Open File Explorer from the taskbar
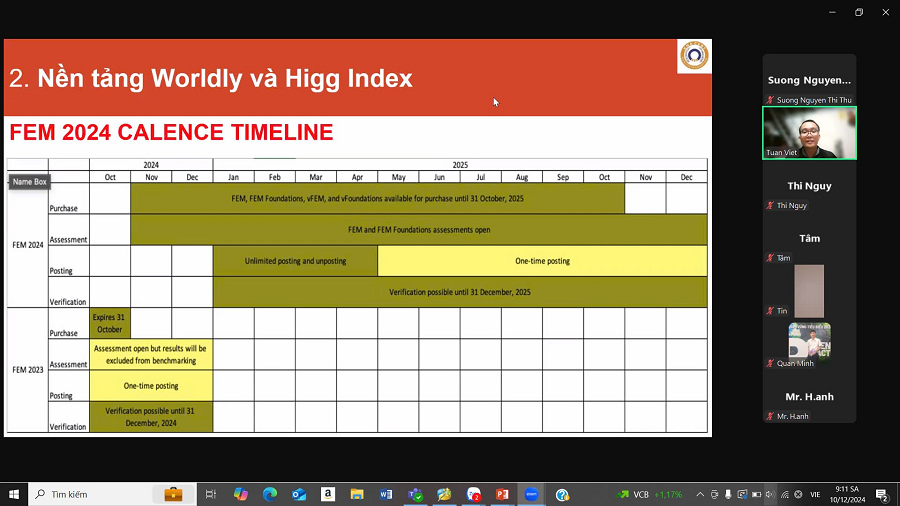Viewport: 900px width, 506px height. [x=357, y=494]
